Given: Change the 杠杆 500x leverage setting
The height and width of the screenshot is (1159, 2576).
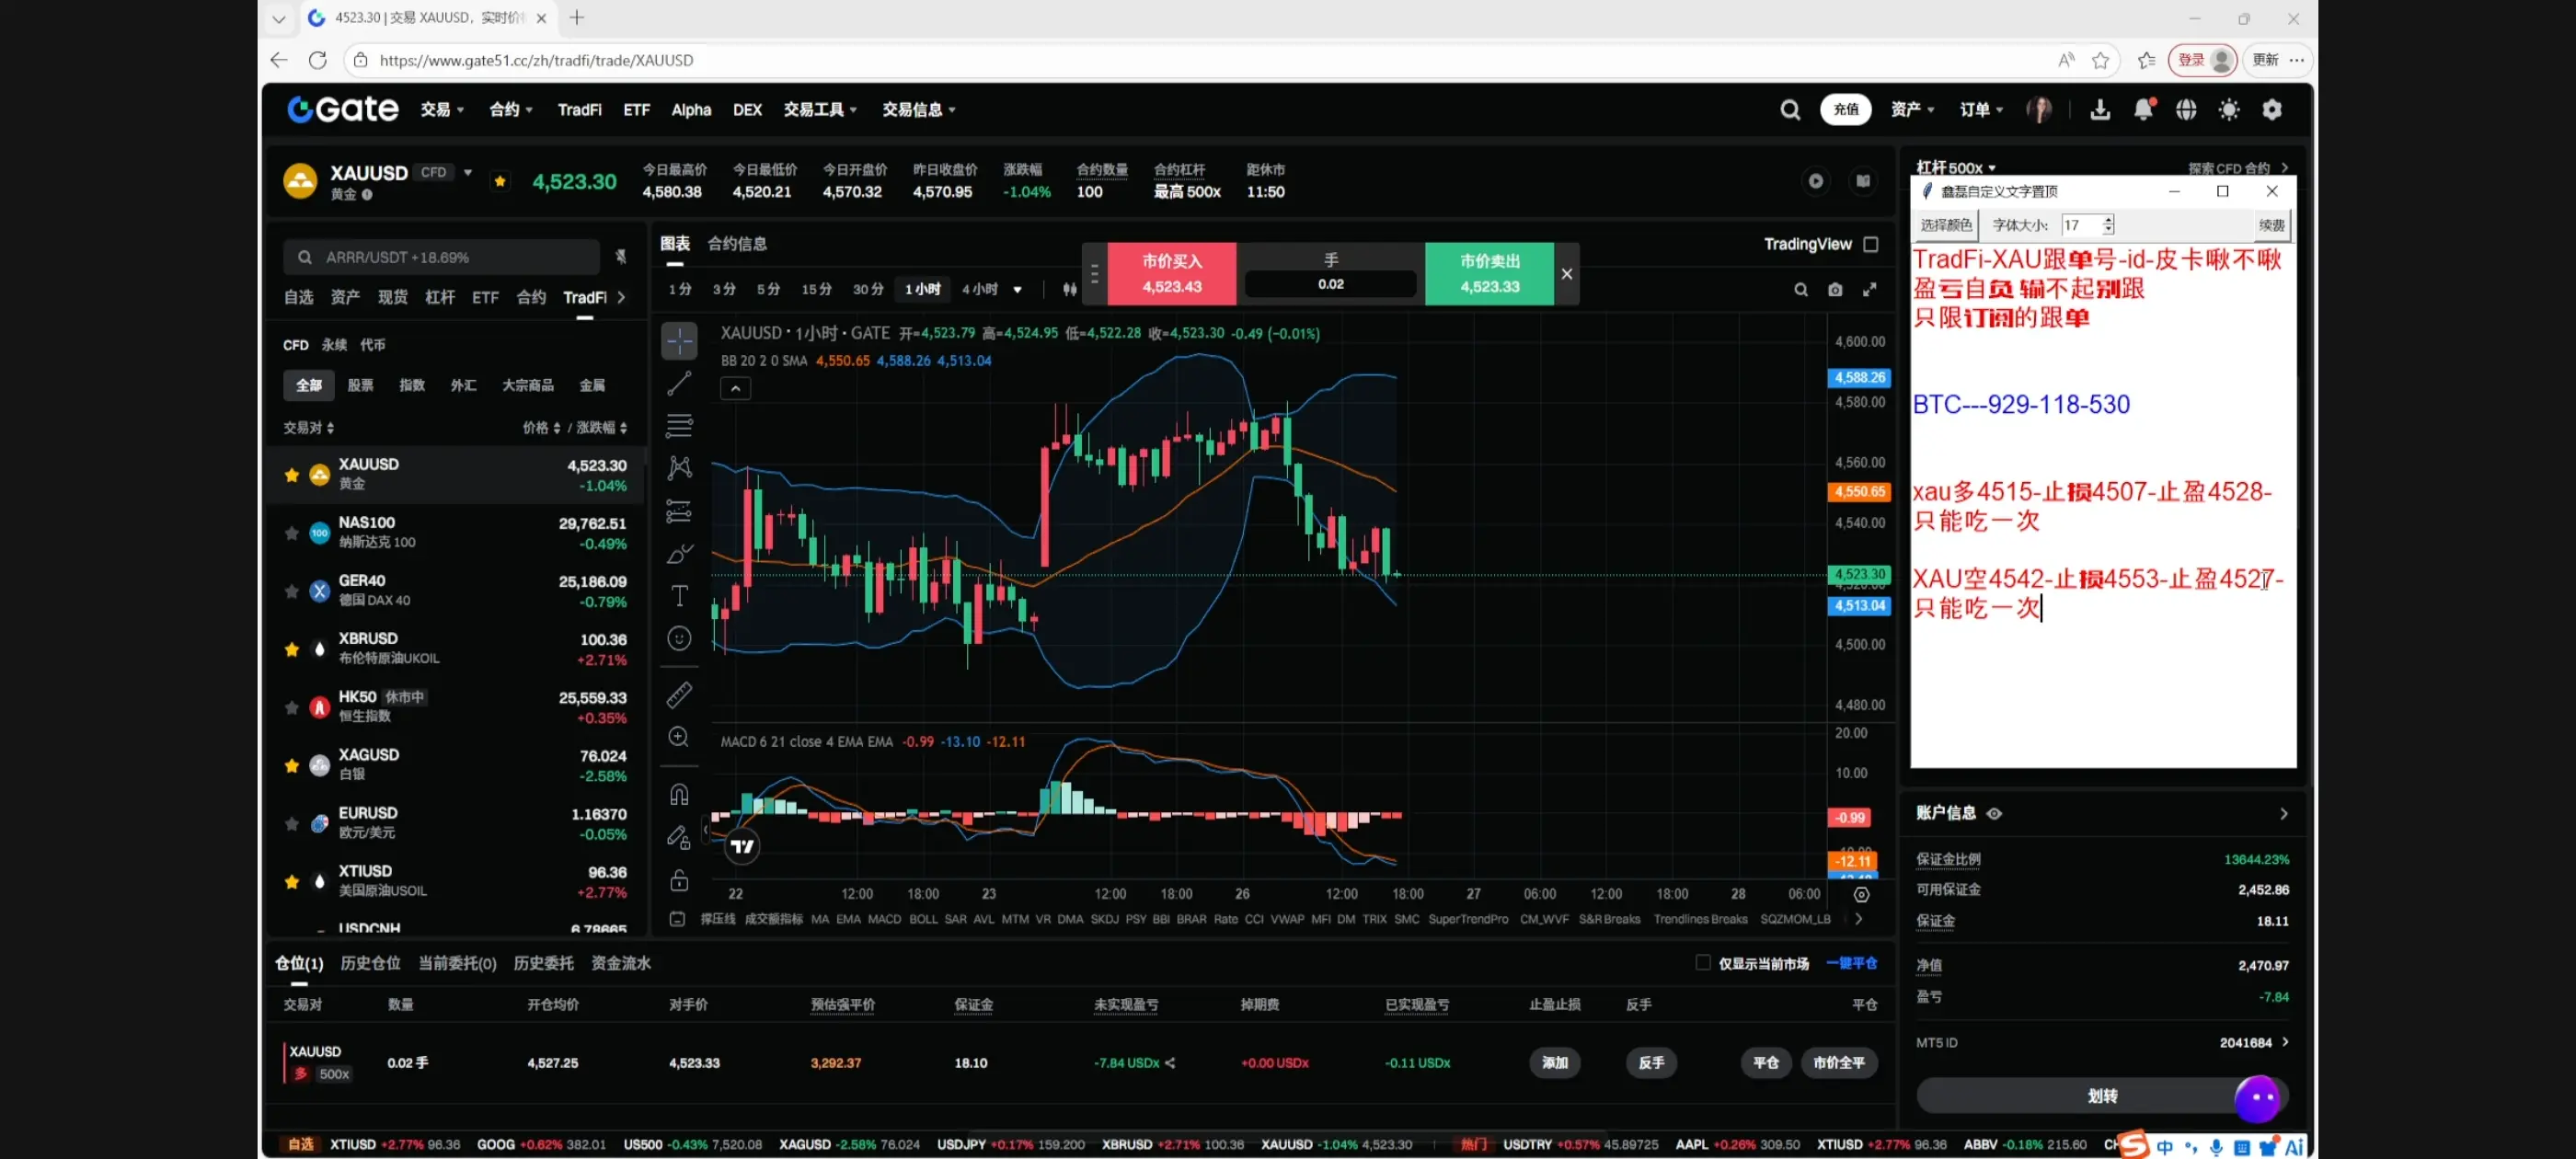Looking at the screenshot, I should [1955, 167].
